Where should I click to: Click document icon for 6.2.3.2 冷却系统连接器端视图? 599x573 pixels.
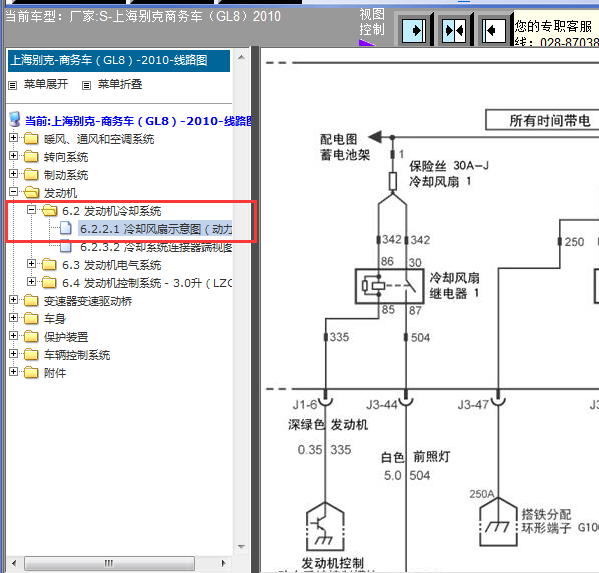tap(66, 246)
